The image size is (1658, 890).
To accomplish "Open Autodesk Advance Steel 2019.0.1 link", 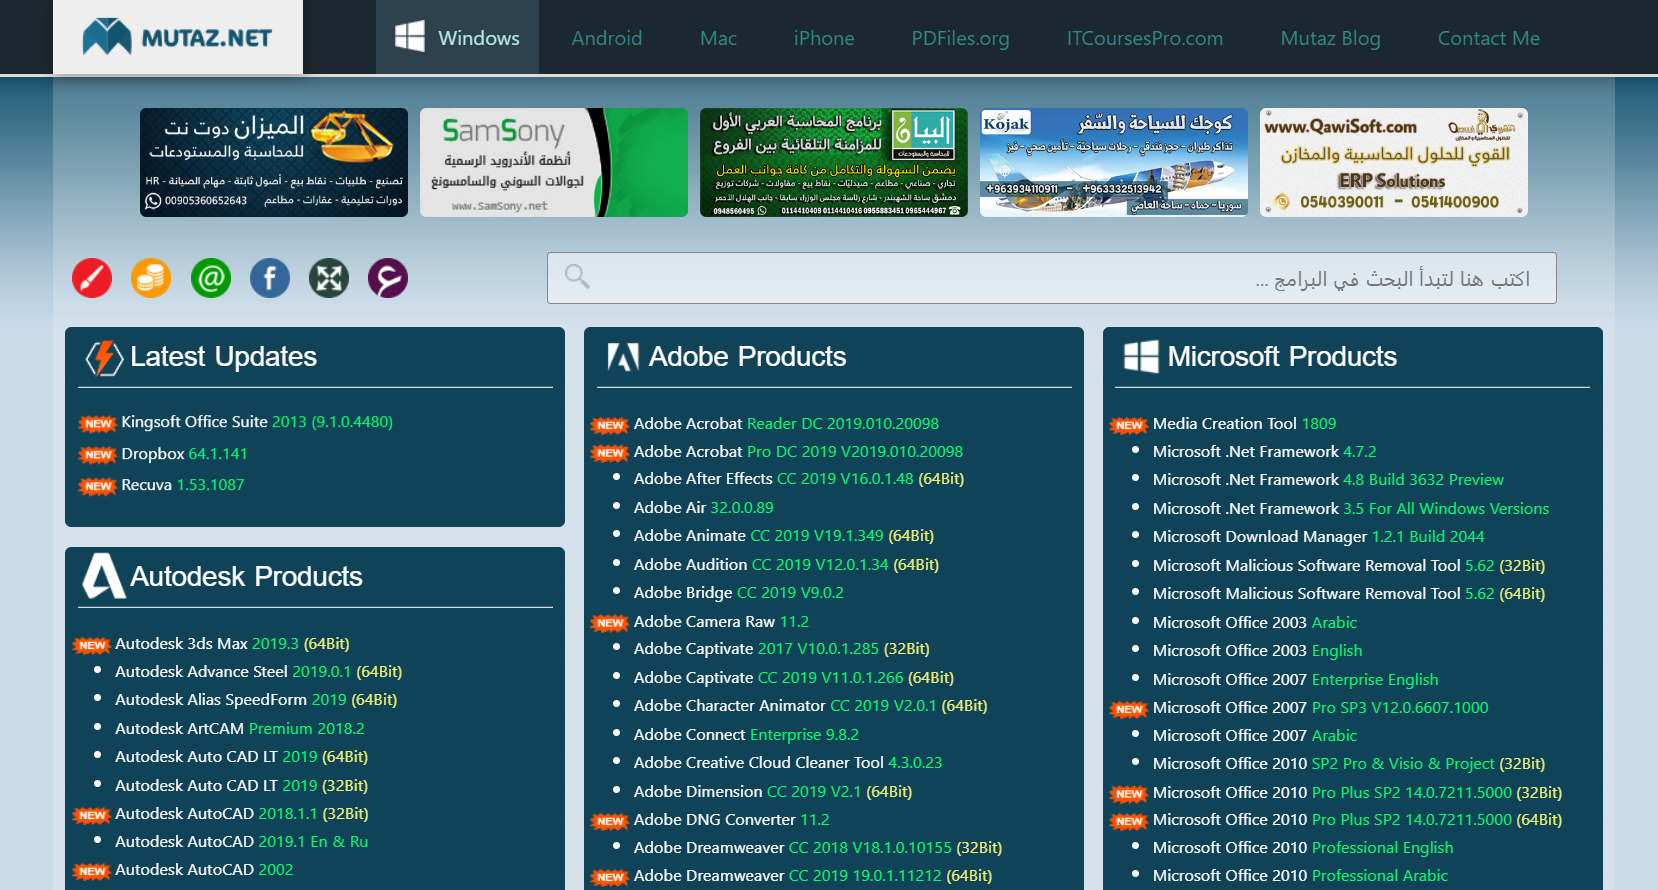I will point(258,672).
